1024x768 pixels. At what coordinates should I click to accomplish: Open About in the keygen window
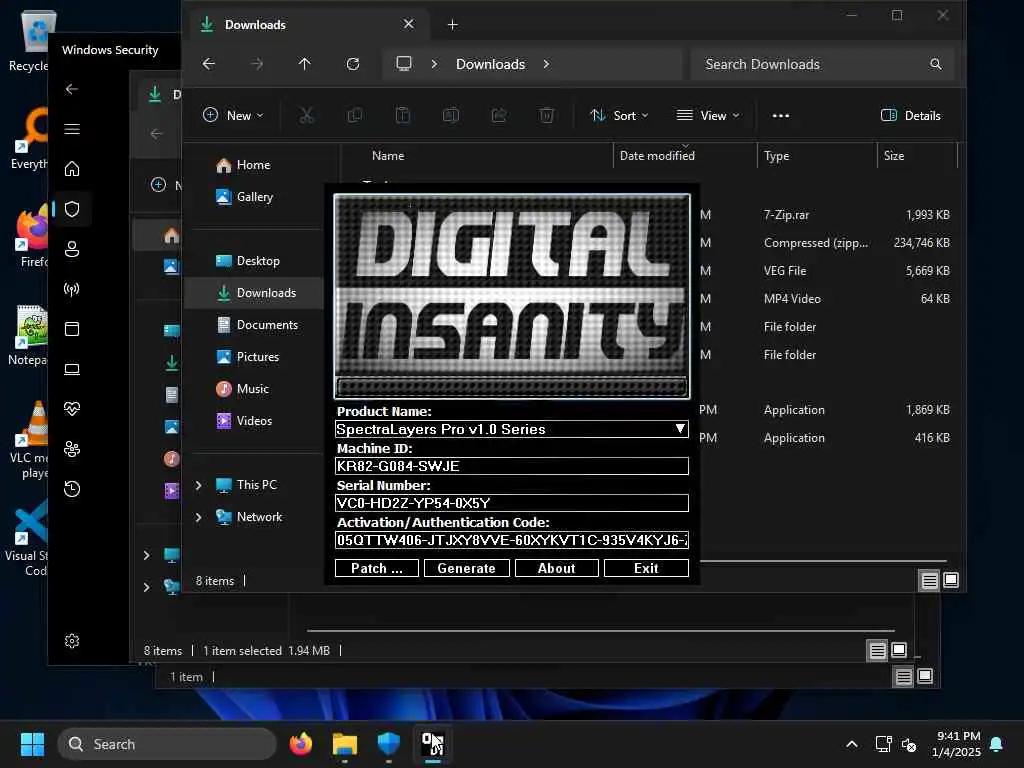556,568
